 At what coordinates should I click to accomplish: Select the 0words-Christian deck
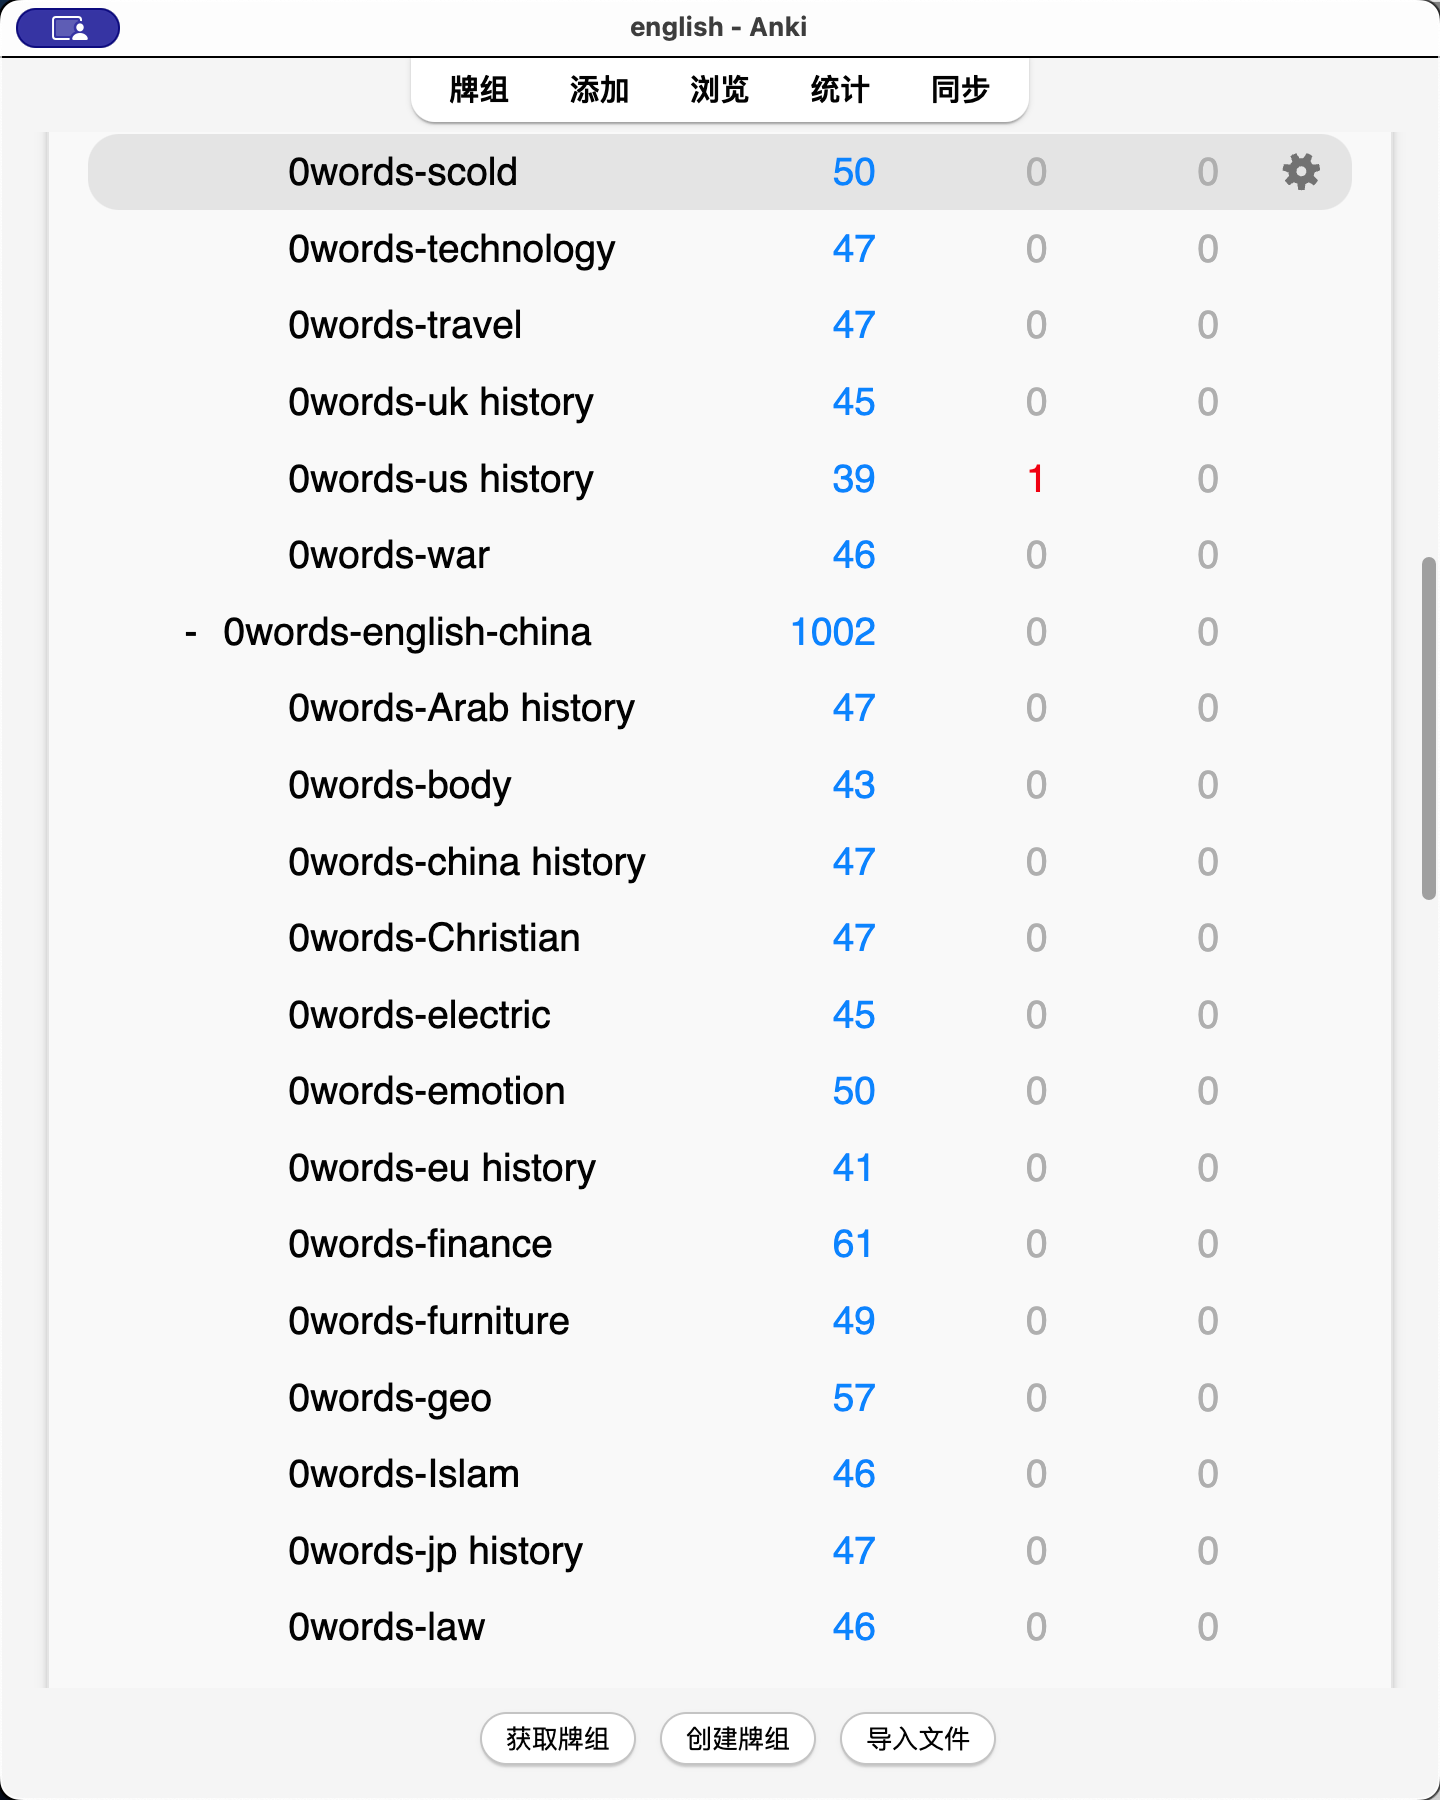click(x=434, y=938)
